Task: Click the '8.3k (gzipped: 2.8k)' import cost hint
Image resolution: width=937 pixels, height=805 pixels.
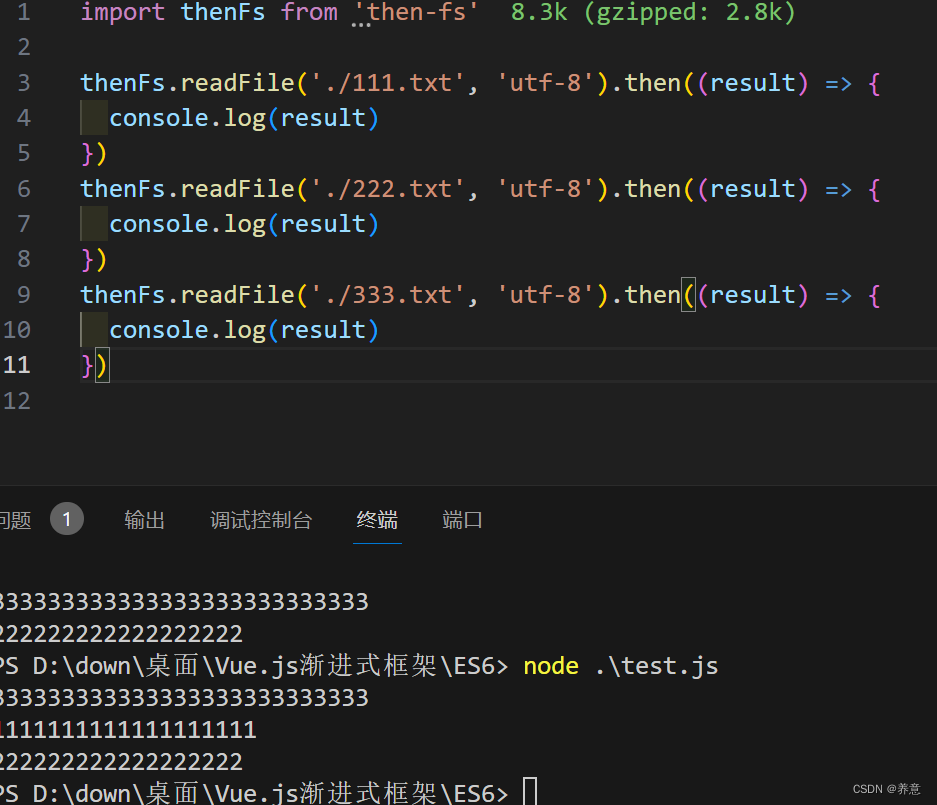Action: pos(651,13)
